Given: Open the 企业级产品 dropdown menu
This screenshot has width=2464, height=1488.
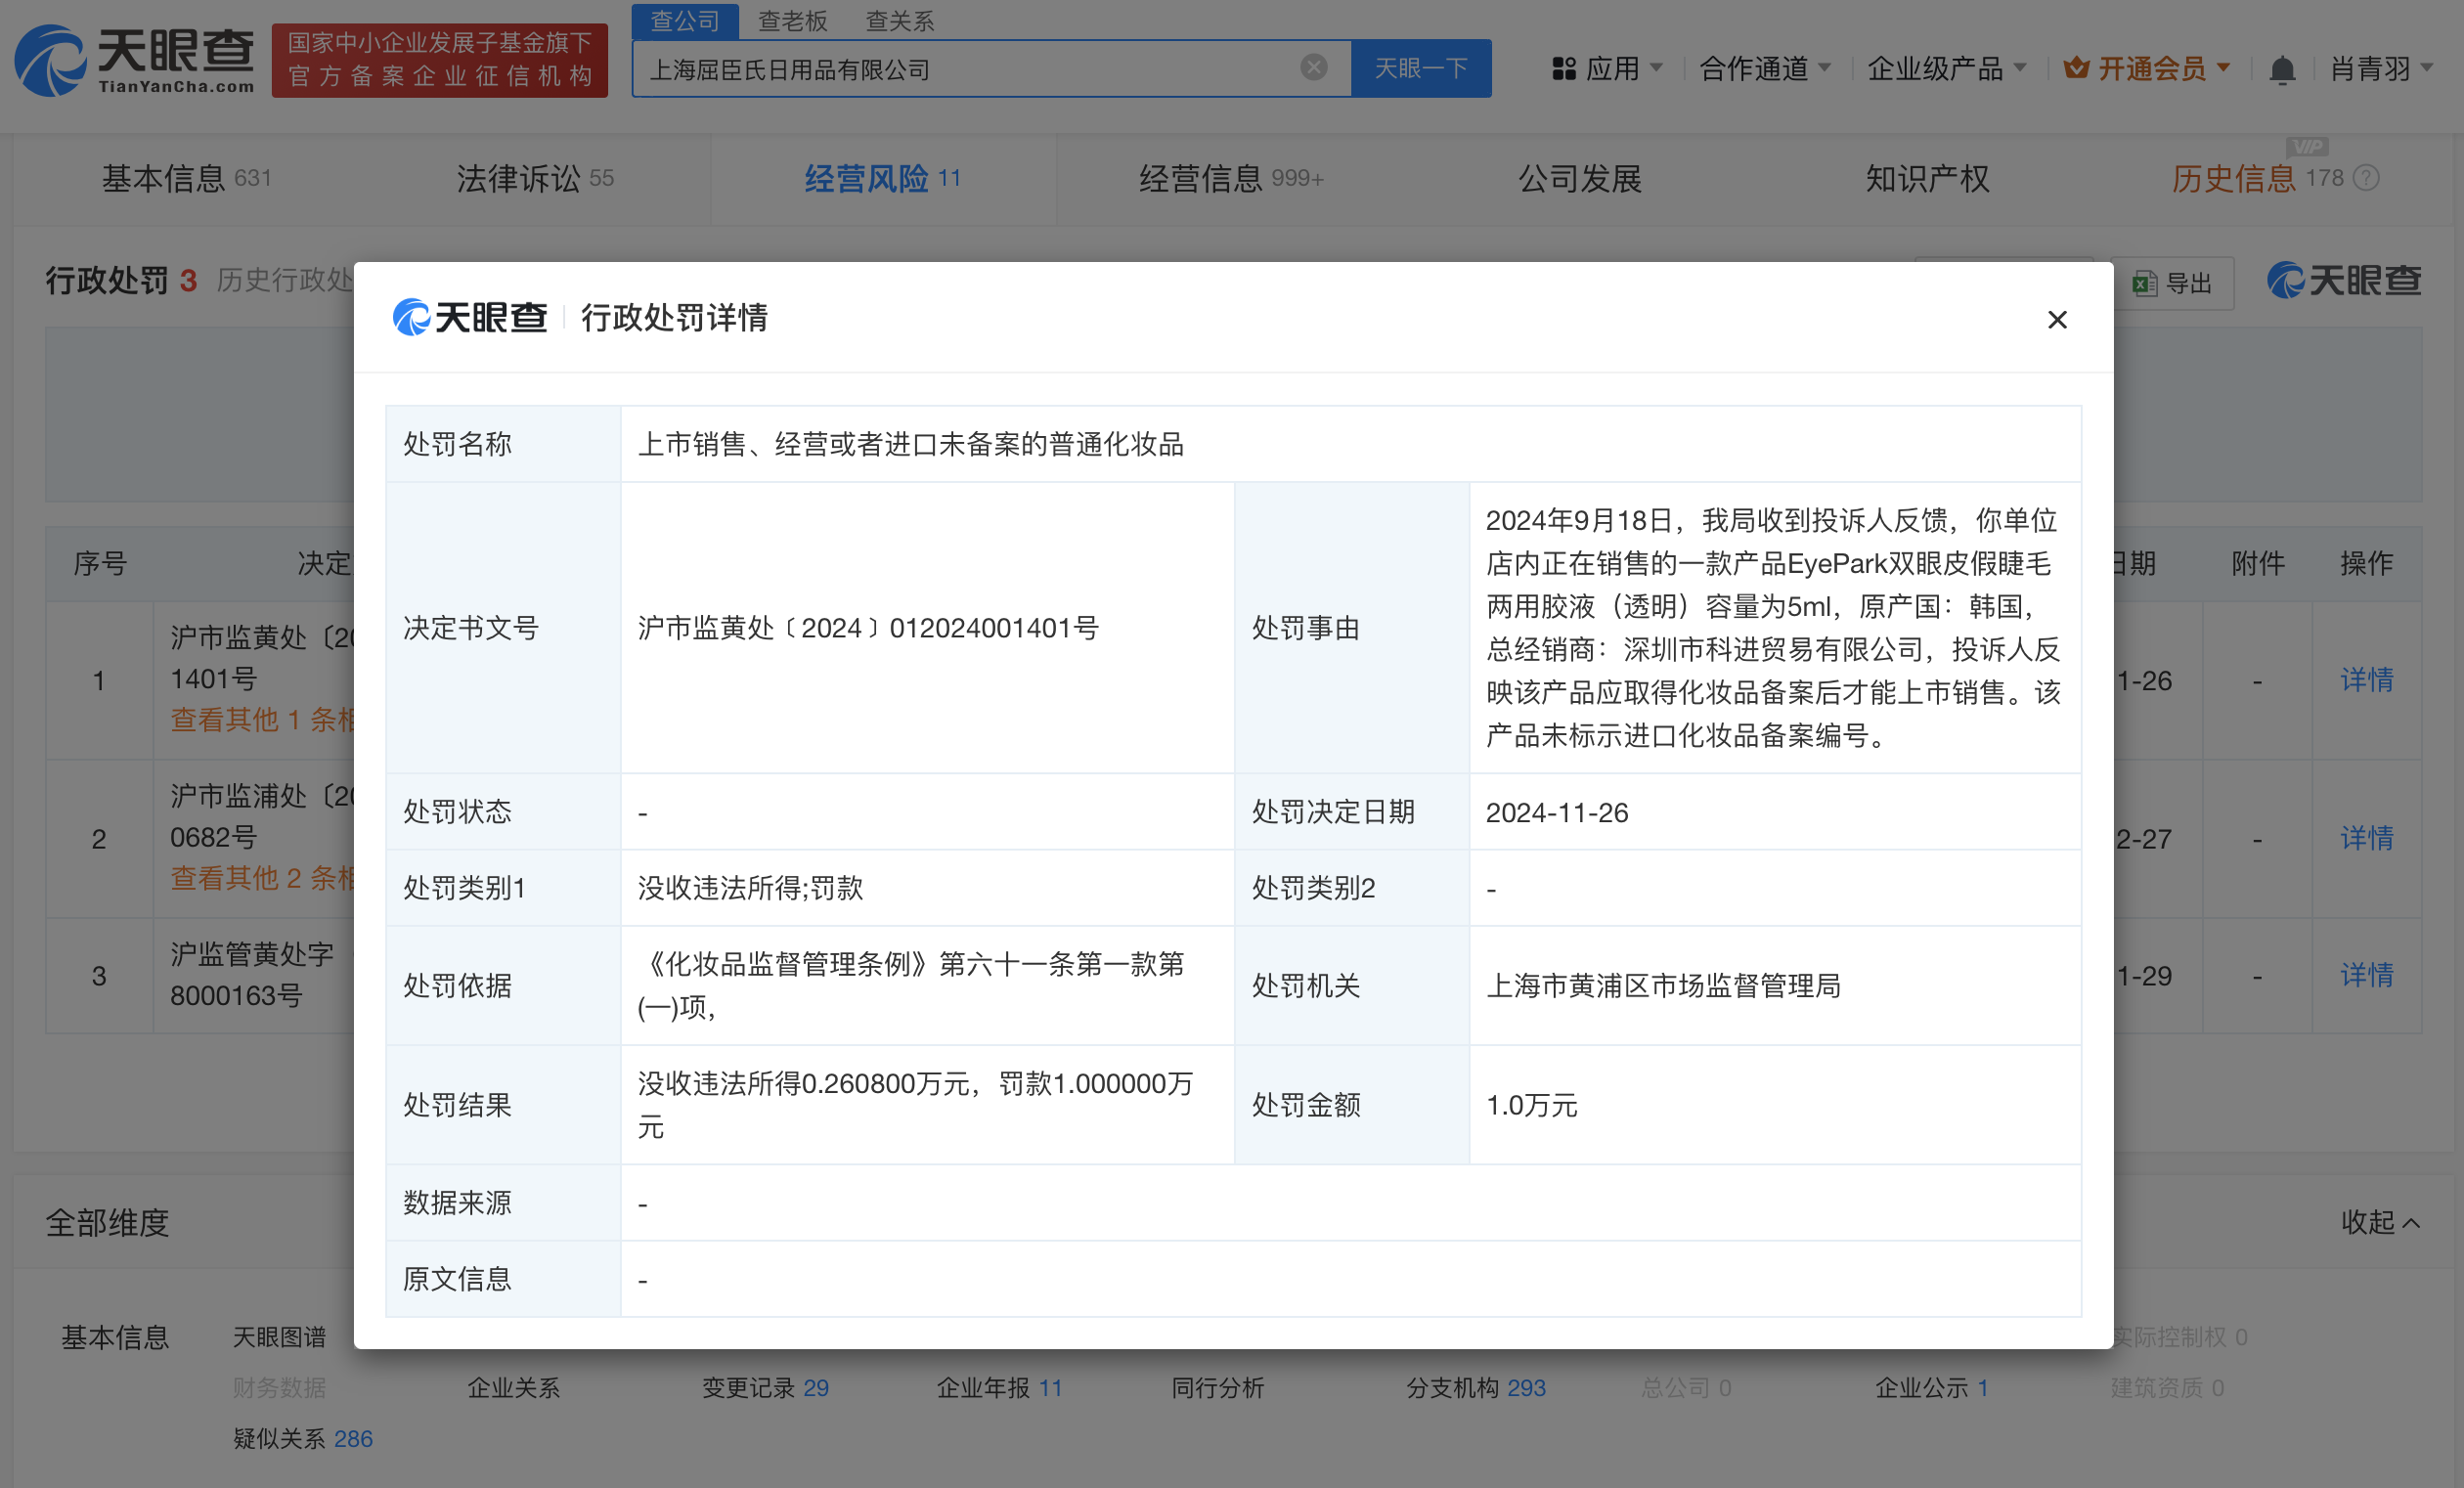Looking at the screenshot, I should point(1946,69).
